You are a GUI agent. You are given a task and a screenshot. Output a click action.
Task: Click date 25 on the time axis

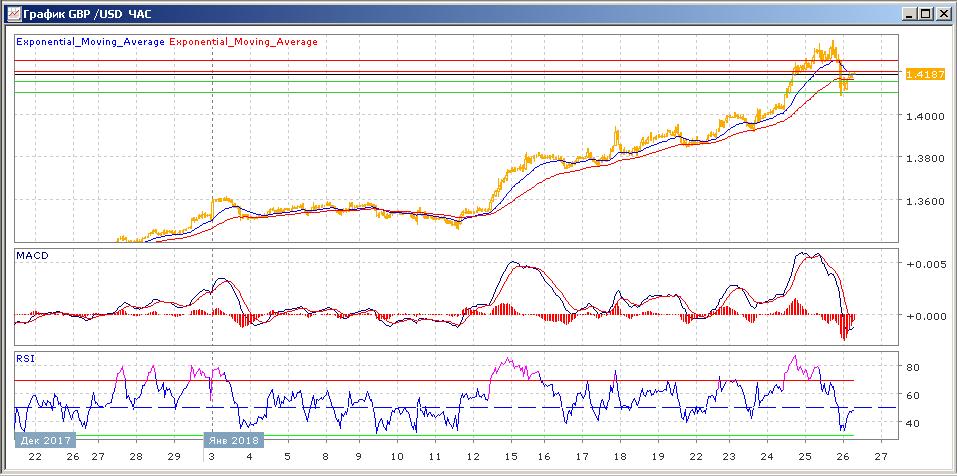click(x=805, y=456)
